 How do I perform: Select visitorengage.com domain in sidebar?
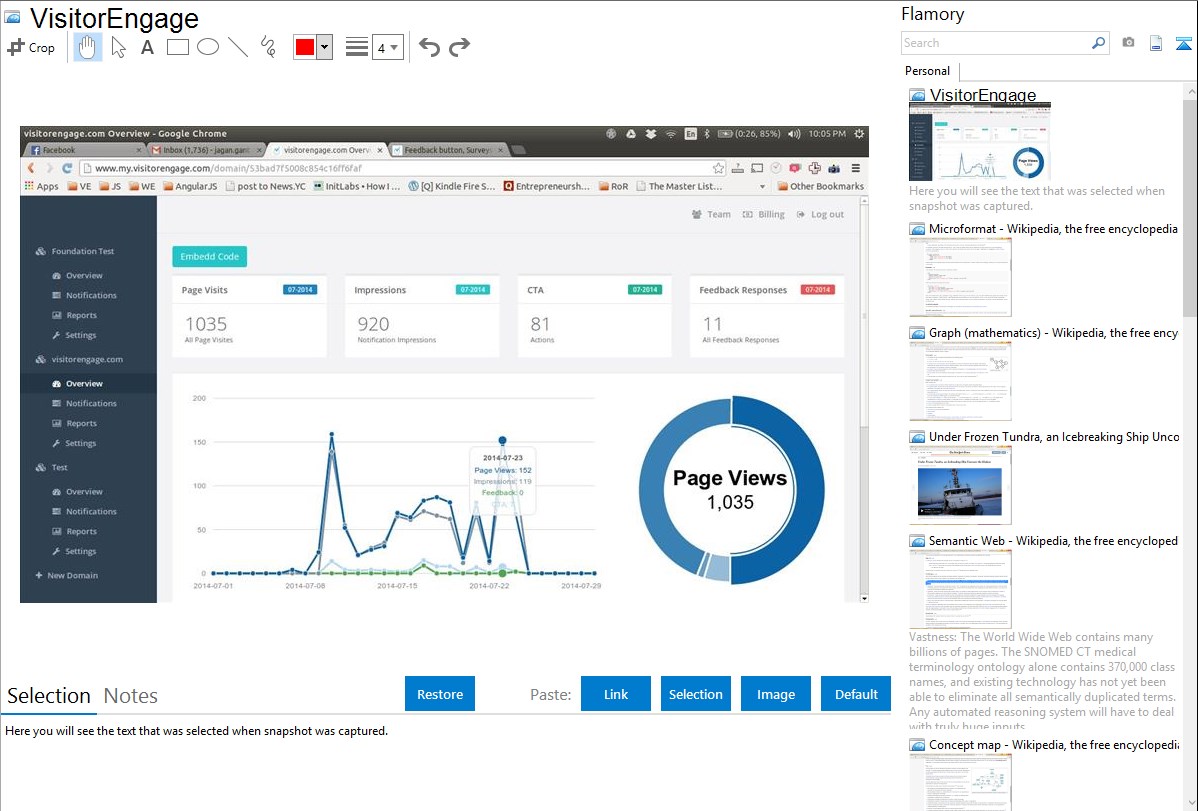79,359
